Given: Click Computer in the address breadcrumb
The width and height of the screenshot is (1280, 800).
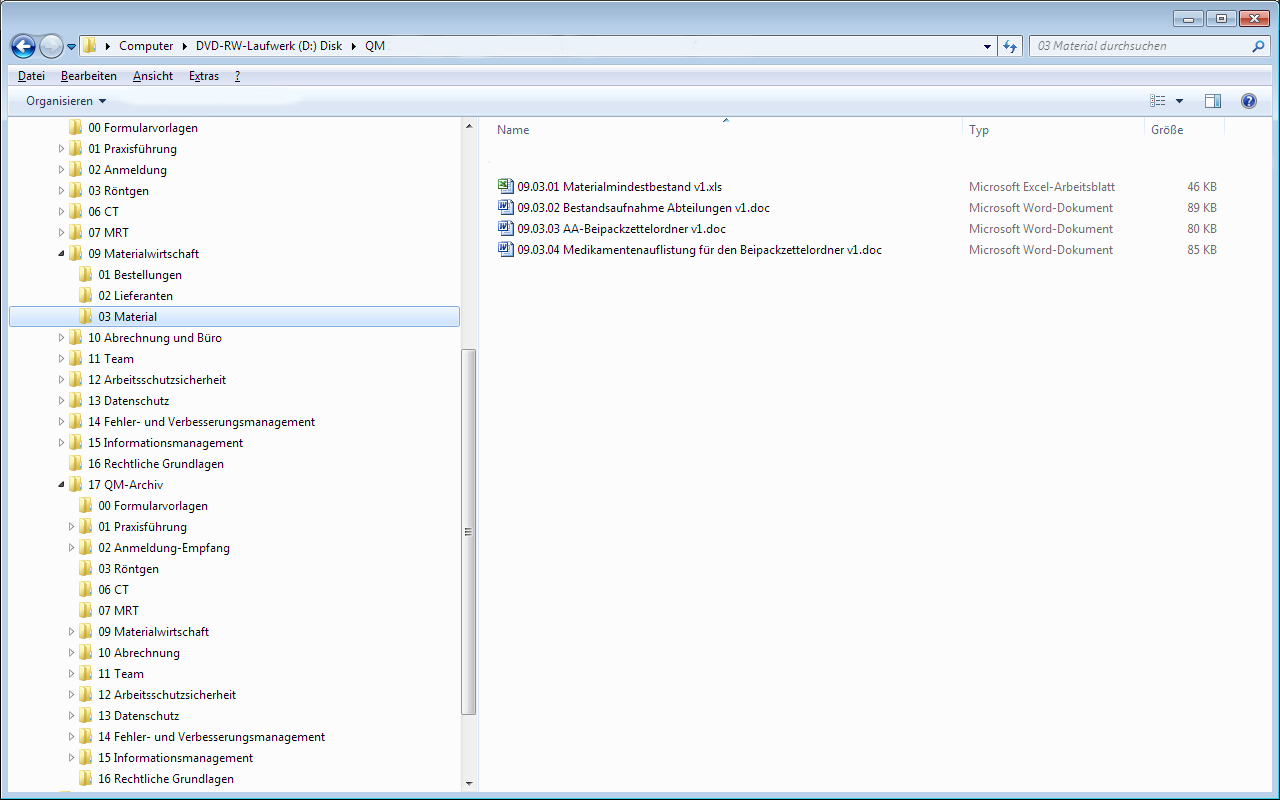Looking at the screenshot, I should point(146,46).
